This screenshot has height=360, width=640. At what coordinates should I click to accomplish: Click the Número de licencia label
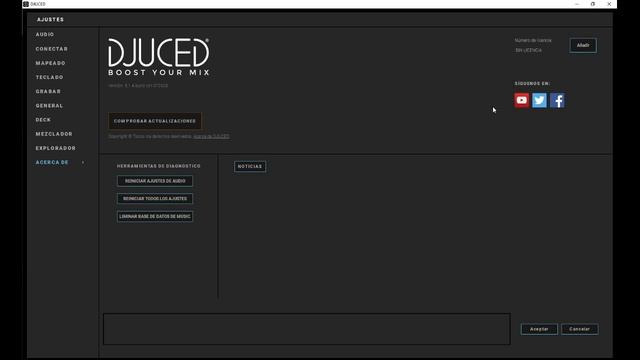[x=533, y=40]
